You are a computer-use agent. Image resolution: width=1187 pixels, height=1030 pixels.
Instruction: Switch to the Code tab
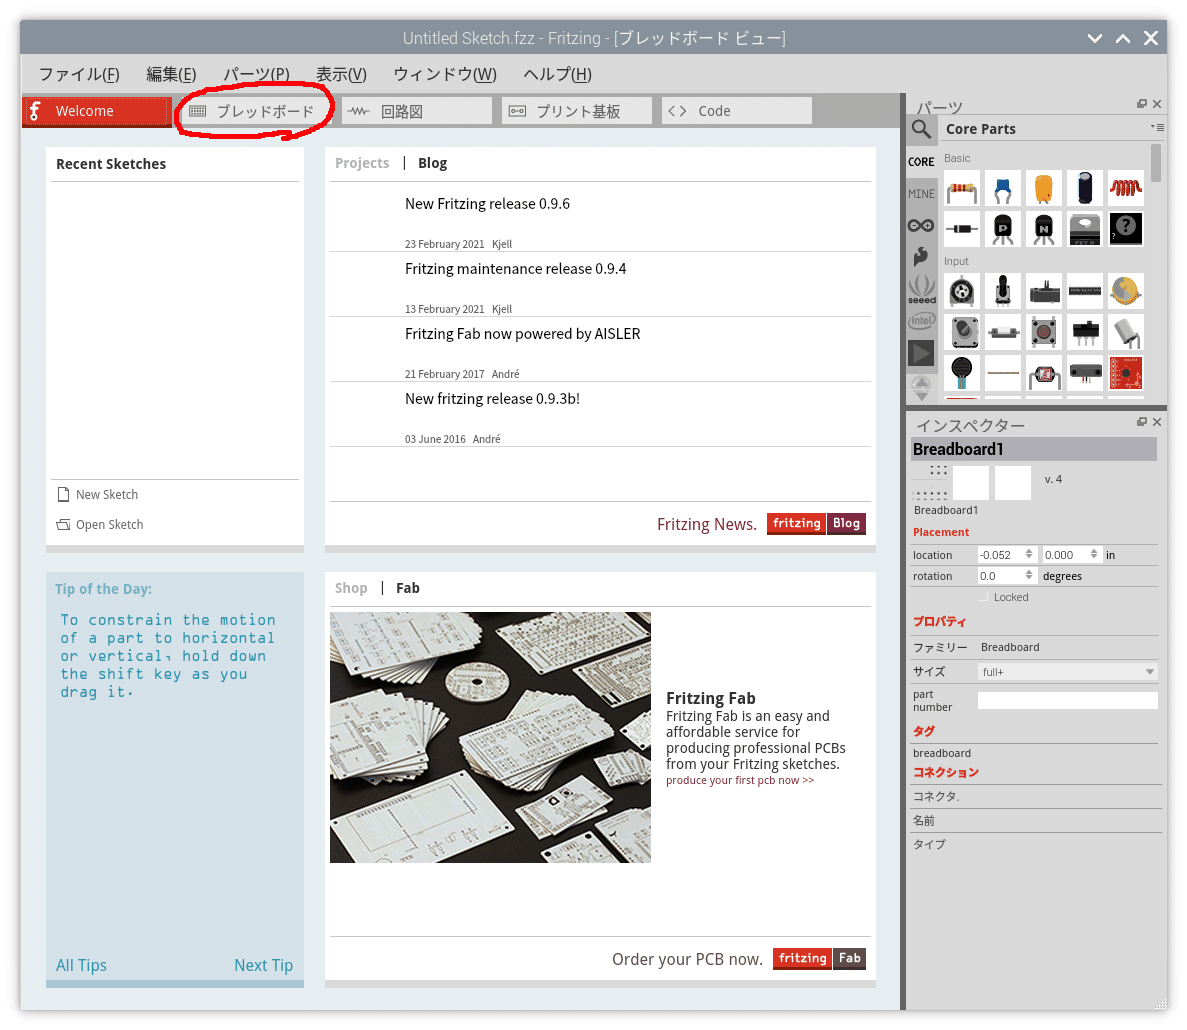tap(737, 111)
